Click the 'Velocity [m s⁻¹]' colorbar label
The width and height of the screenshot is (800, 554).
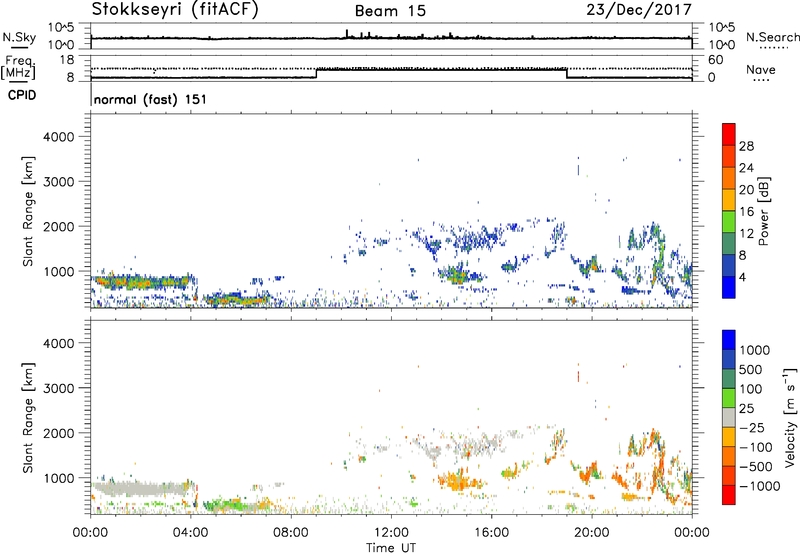790,417
